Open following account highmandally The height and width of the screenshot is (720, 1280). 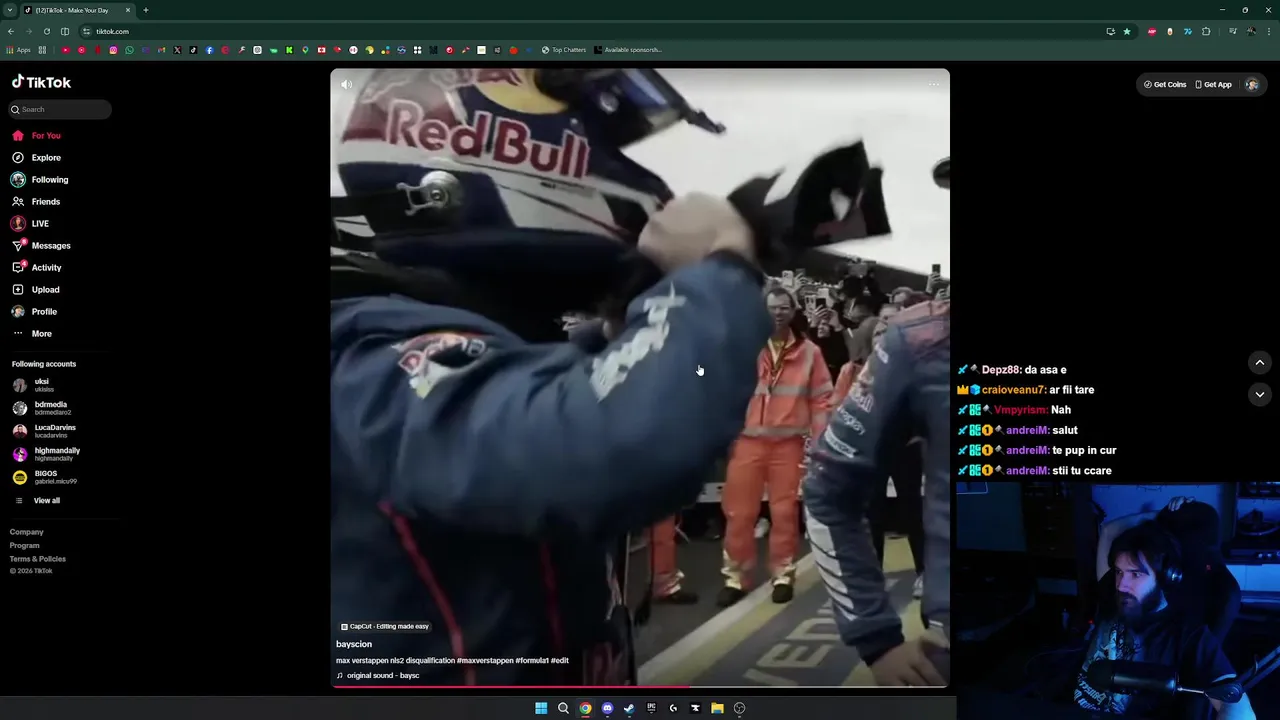point(46,454)
